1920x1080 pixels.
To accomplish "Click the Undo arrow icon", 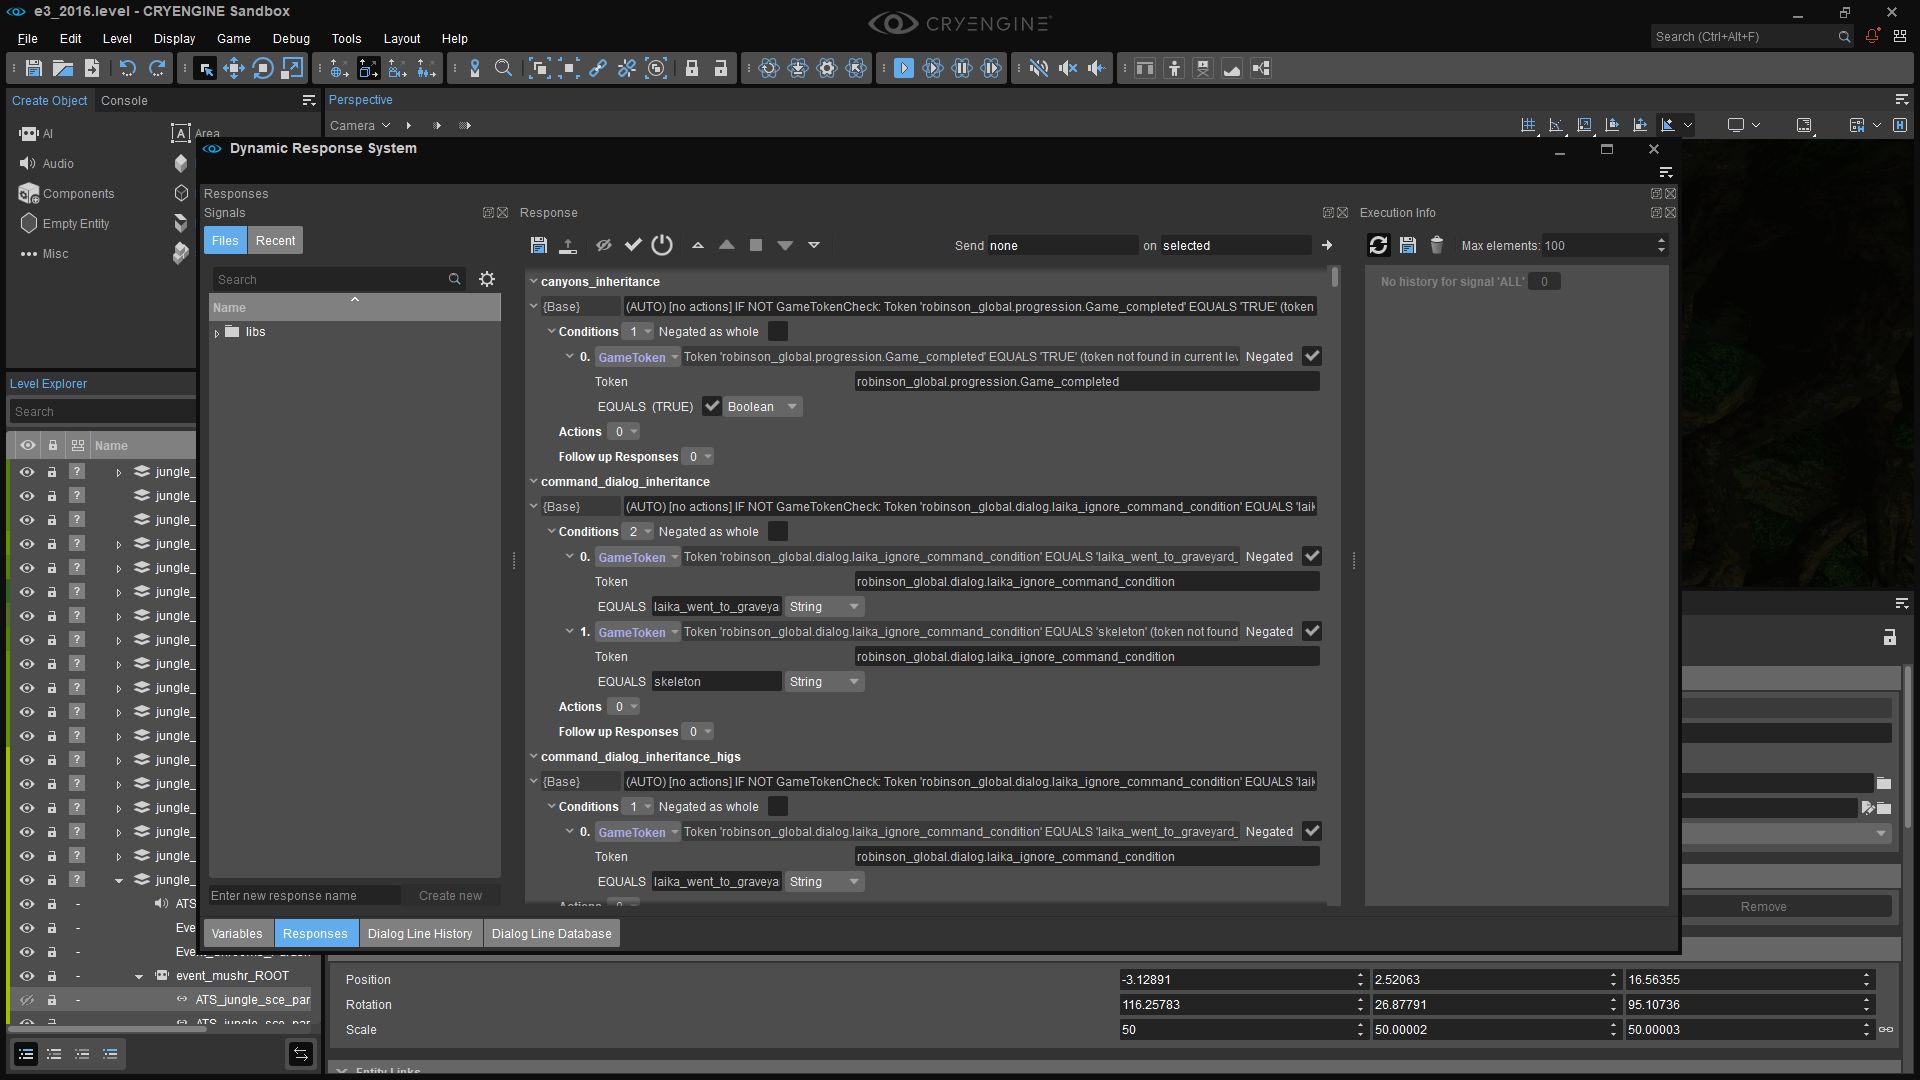I will click(x=127, y=68).
